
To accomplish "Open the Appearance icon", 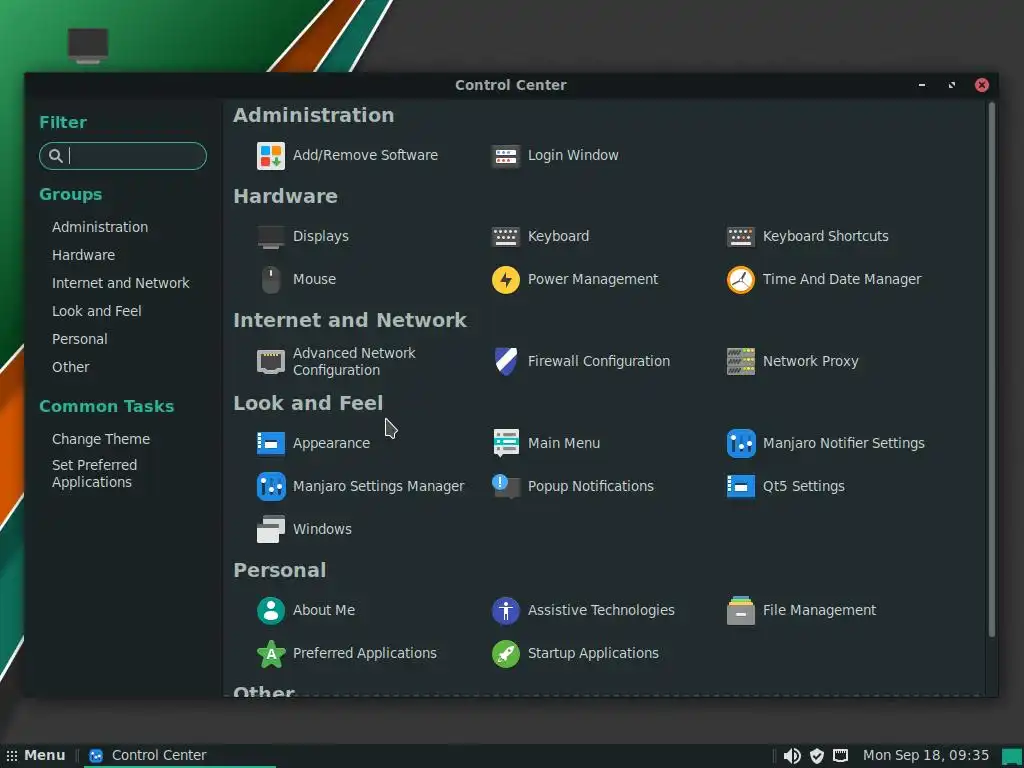I will point(270,443).
